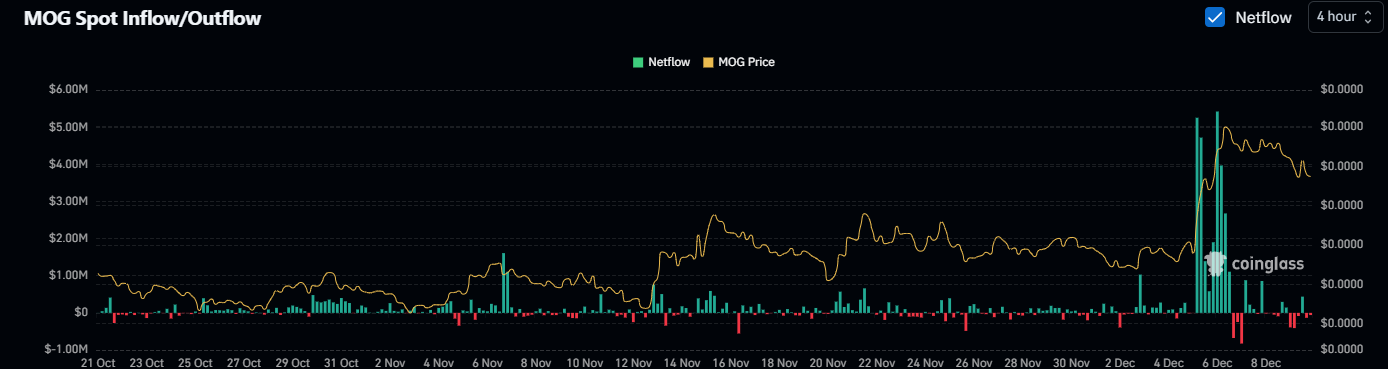Click the $-1.00M axis label
This screenshot has width=1388, height=369.
pyautogui.click(x=67, y=349)
